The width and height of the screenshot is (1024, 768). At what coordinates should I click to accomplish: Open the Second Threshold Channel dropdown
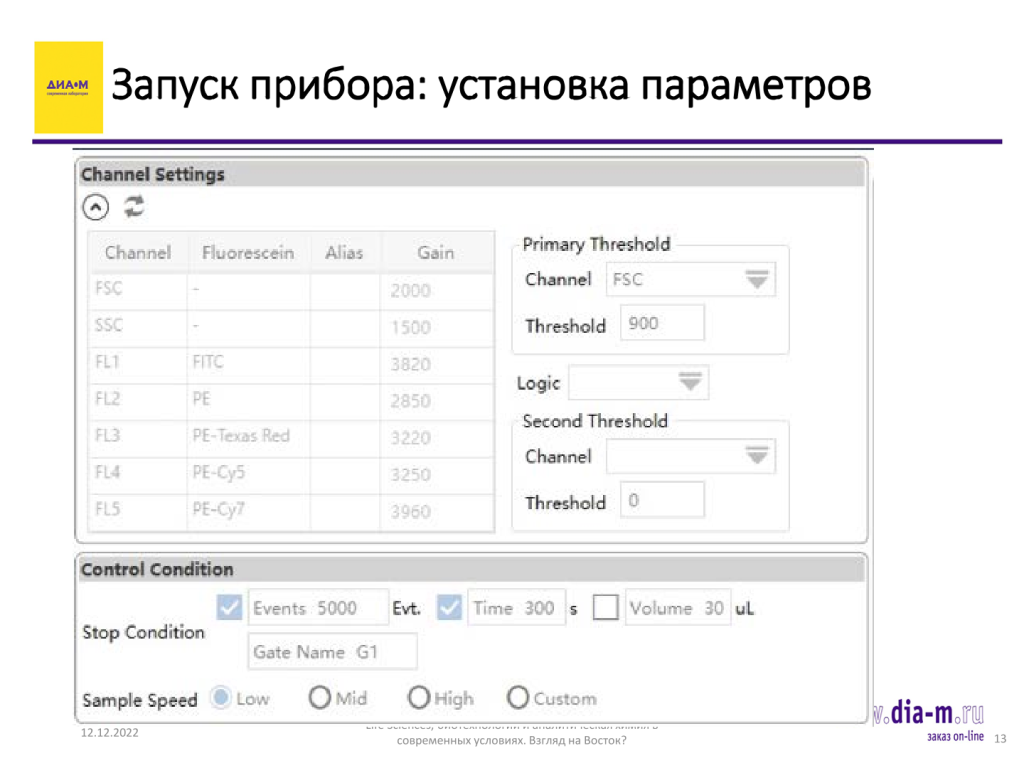(x=757, y=457)
